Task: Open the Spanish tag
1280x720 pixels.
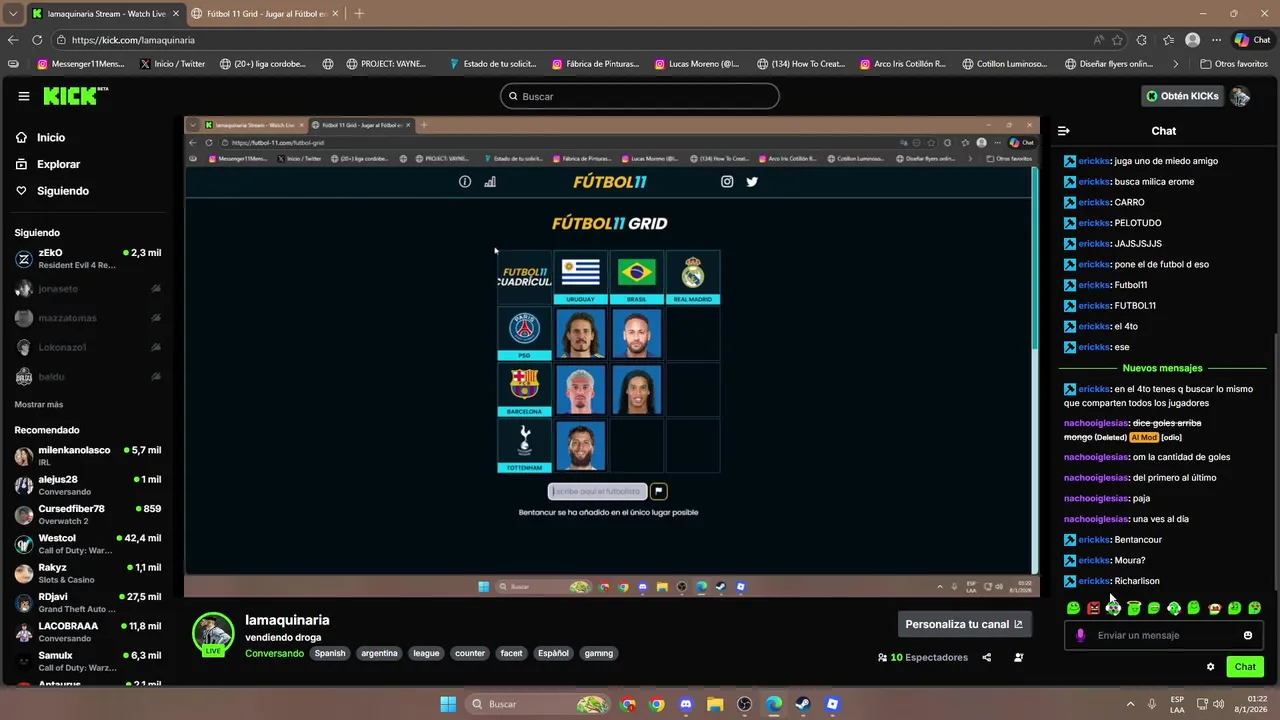Action: point(330,653)
